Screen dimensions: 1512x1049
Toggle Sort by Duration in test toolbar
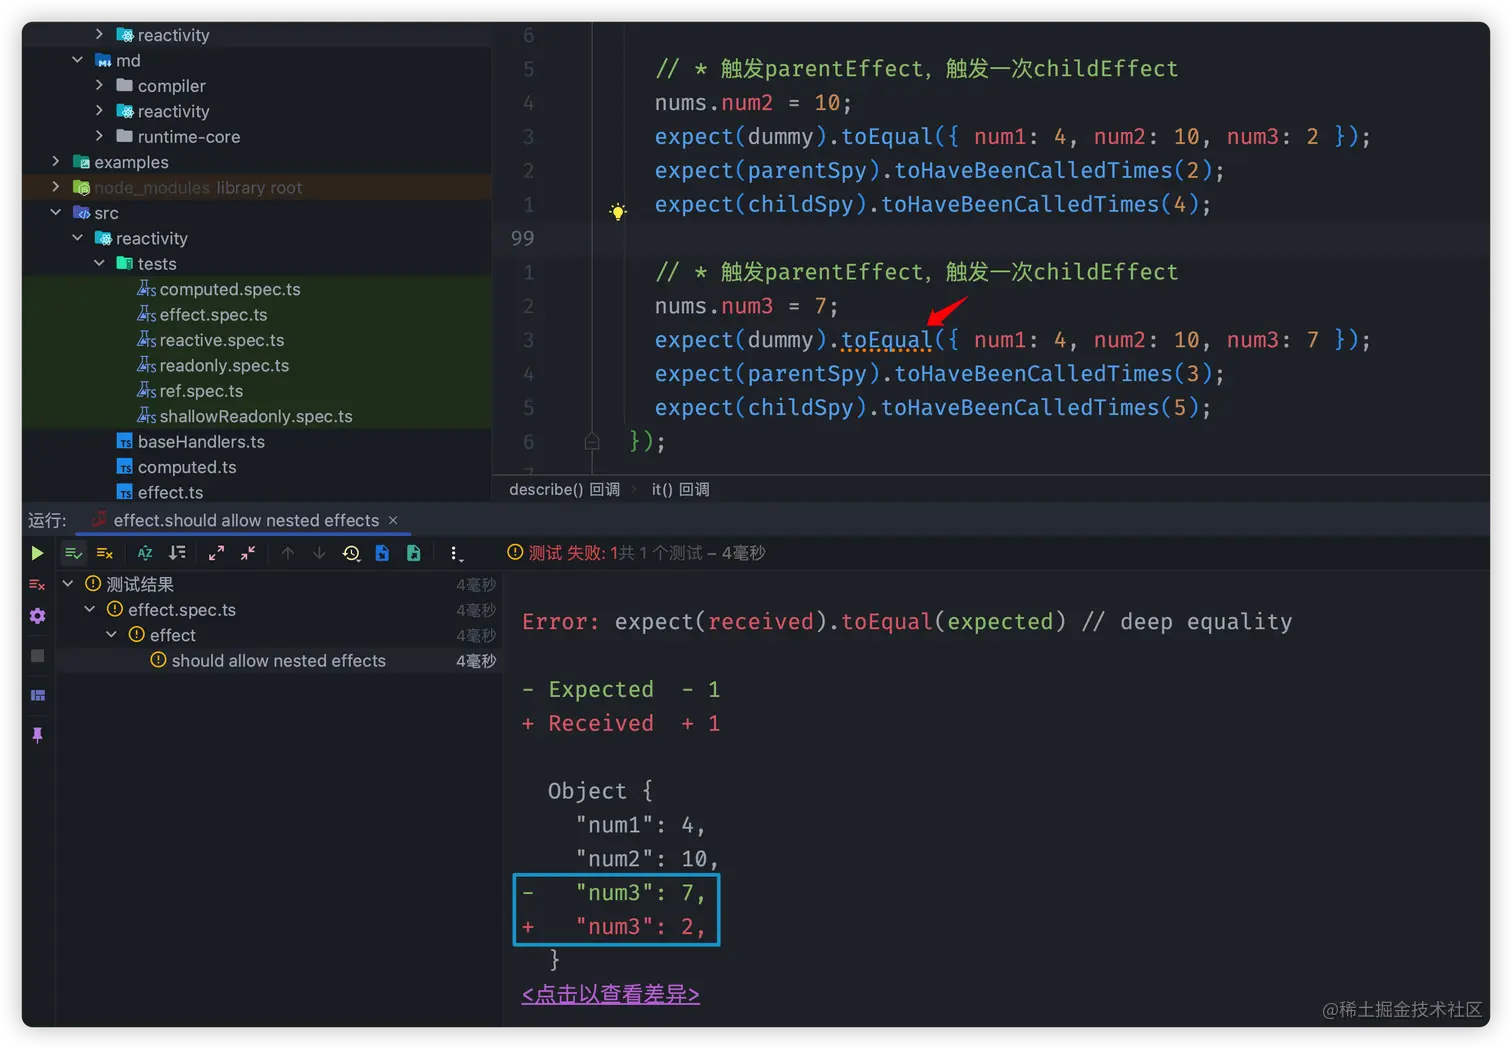point(177,553)
